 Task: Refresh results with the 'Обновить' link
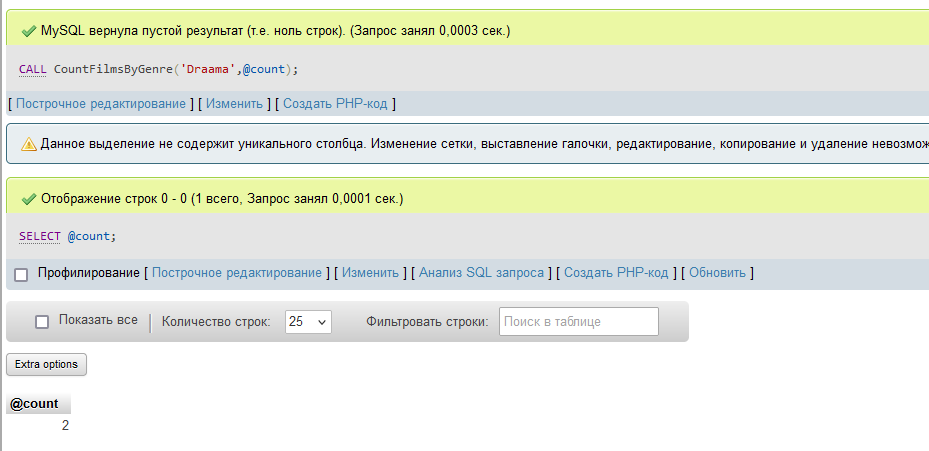pyautogui.click(x=717, y=273)
